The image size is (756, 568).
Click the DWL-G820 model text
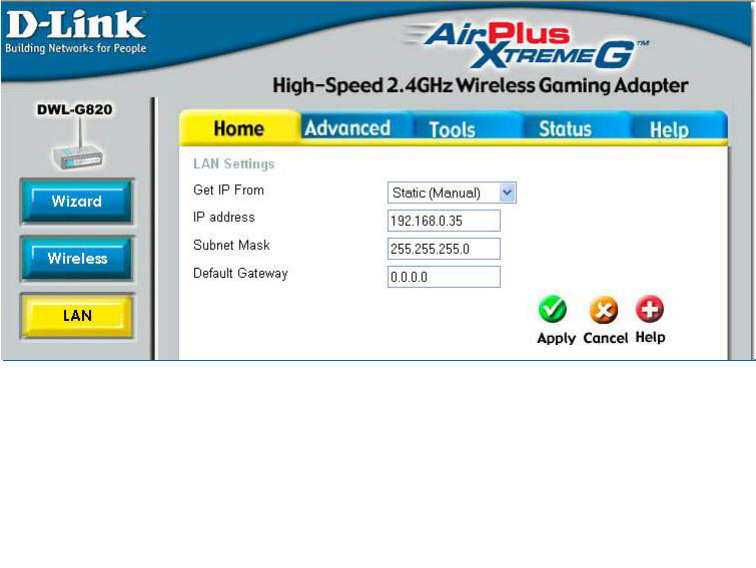tap(75, 109)
